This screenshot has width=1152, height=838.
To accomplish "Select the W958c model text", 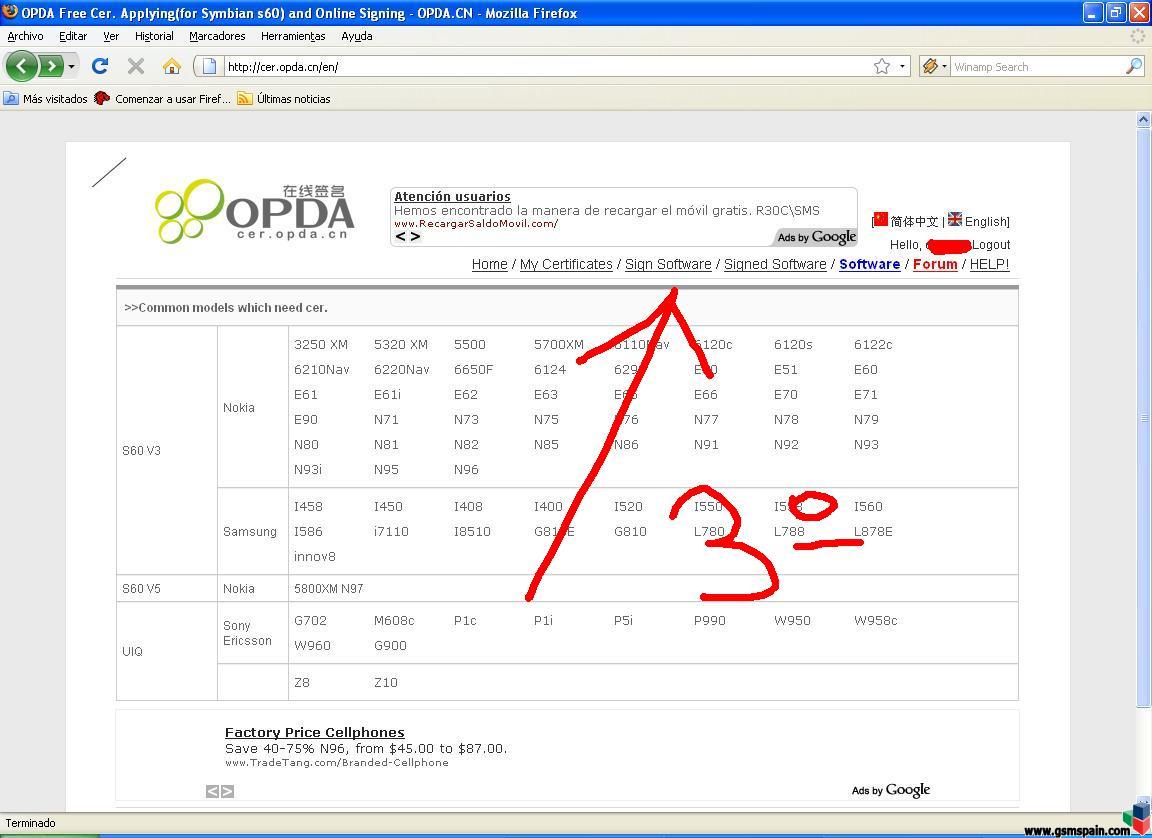I will (x=876, y=621).
